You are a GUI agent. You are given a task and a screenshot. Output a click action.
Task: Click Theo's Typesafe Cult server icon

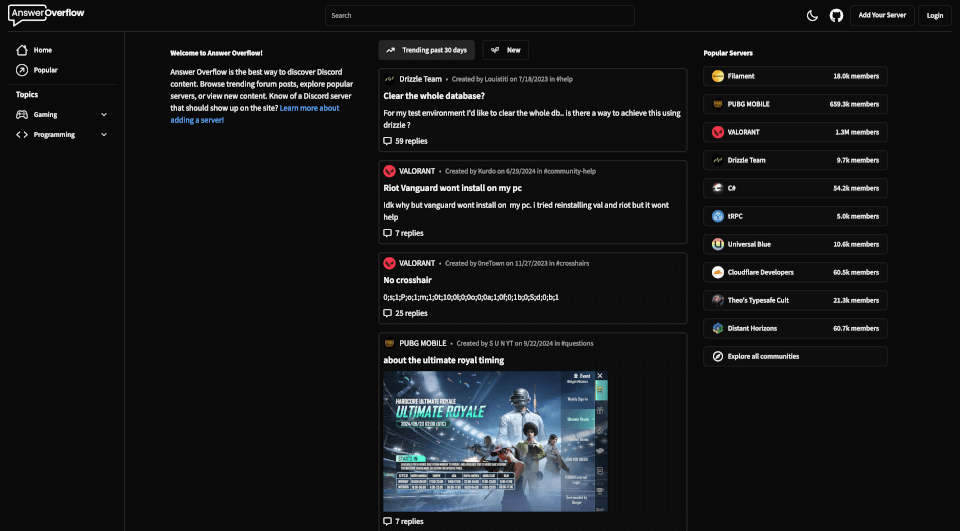tap(718, 301)
